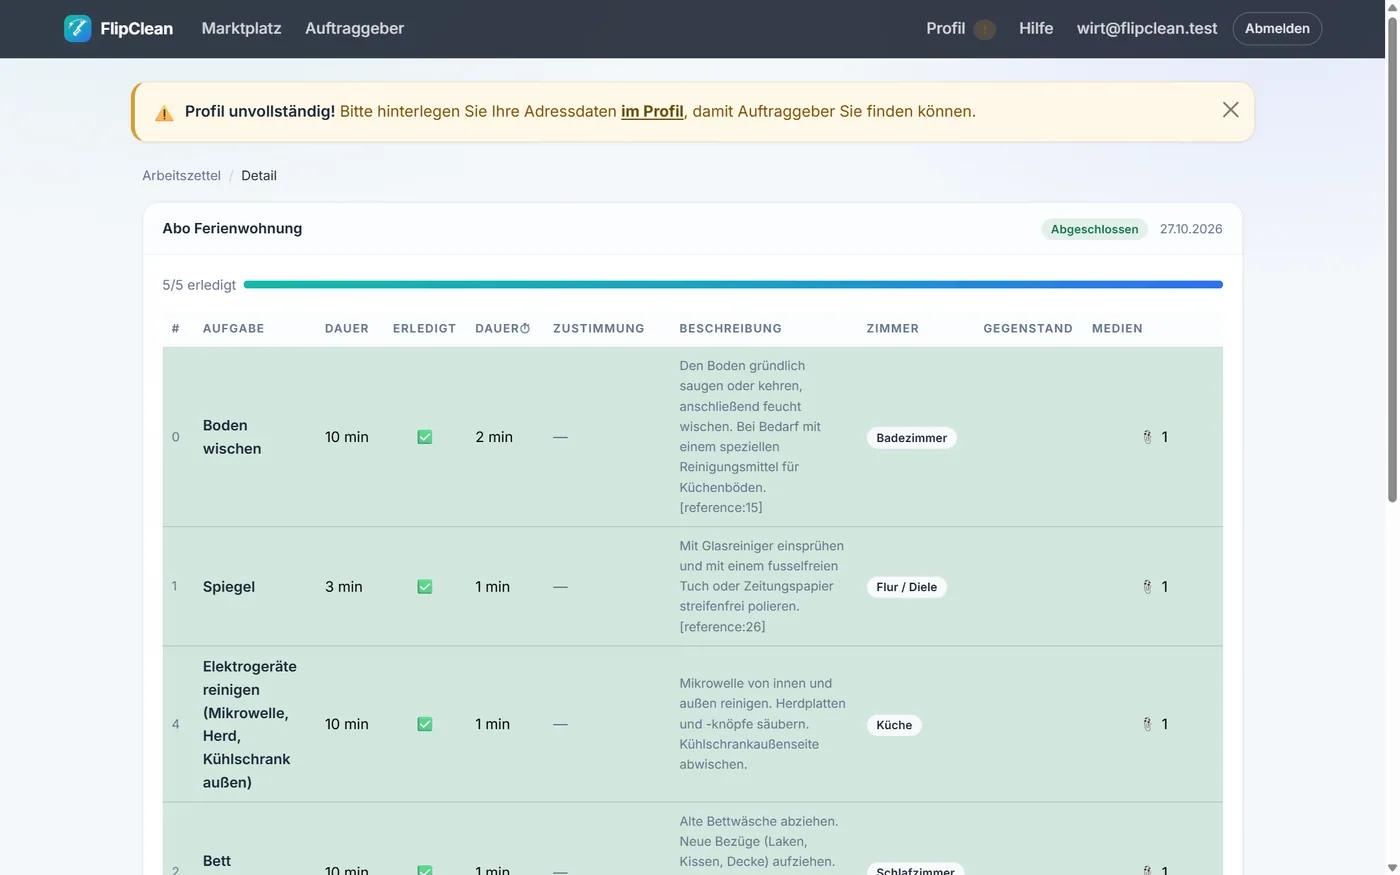This screenshot has width=1400, height=875.
Task: Click the warning triangle icon in the banner
Action: pos(164,113)
